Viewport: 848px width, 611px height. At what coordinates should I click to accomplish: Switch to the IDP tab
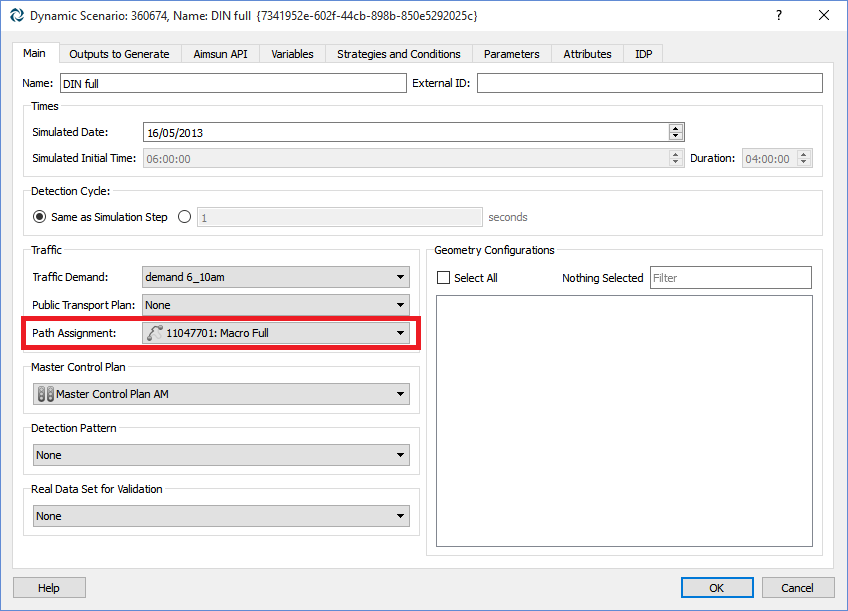click(644, 54)
